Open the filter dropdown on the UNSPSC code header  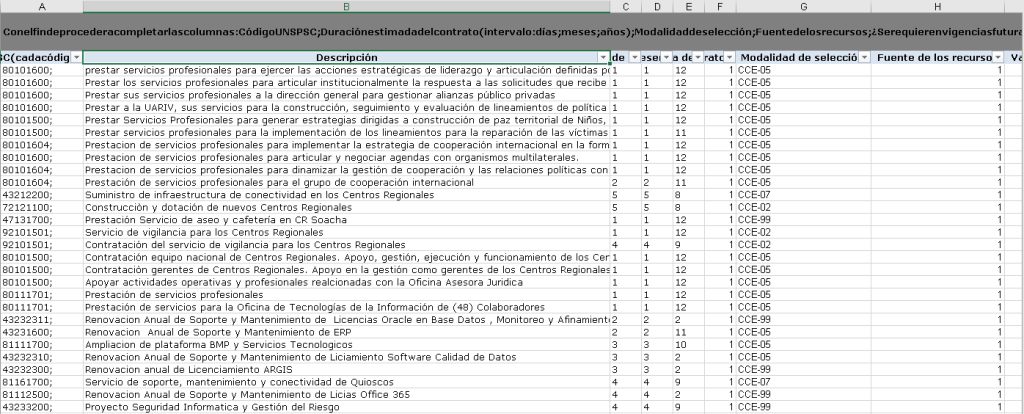[x=76, y=57]
